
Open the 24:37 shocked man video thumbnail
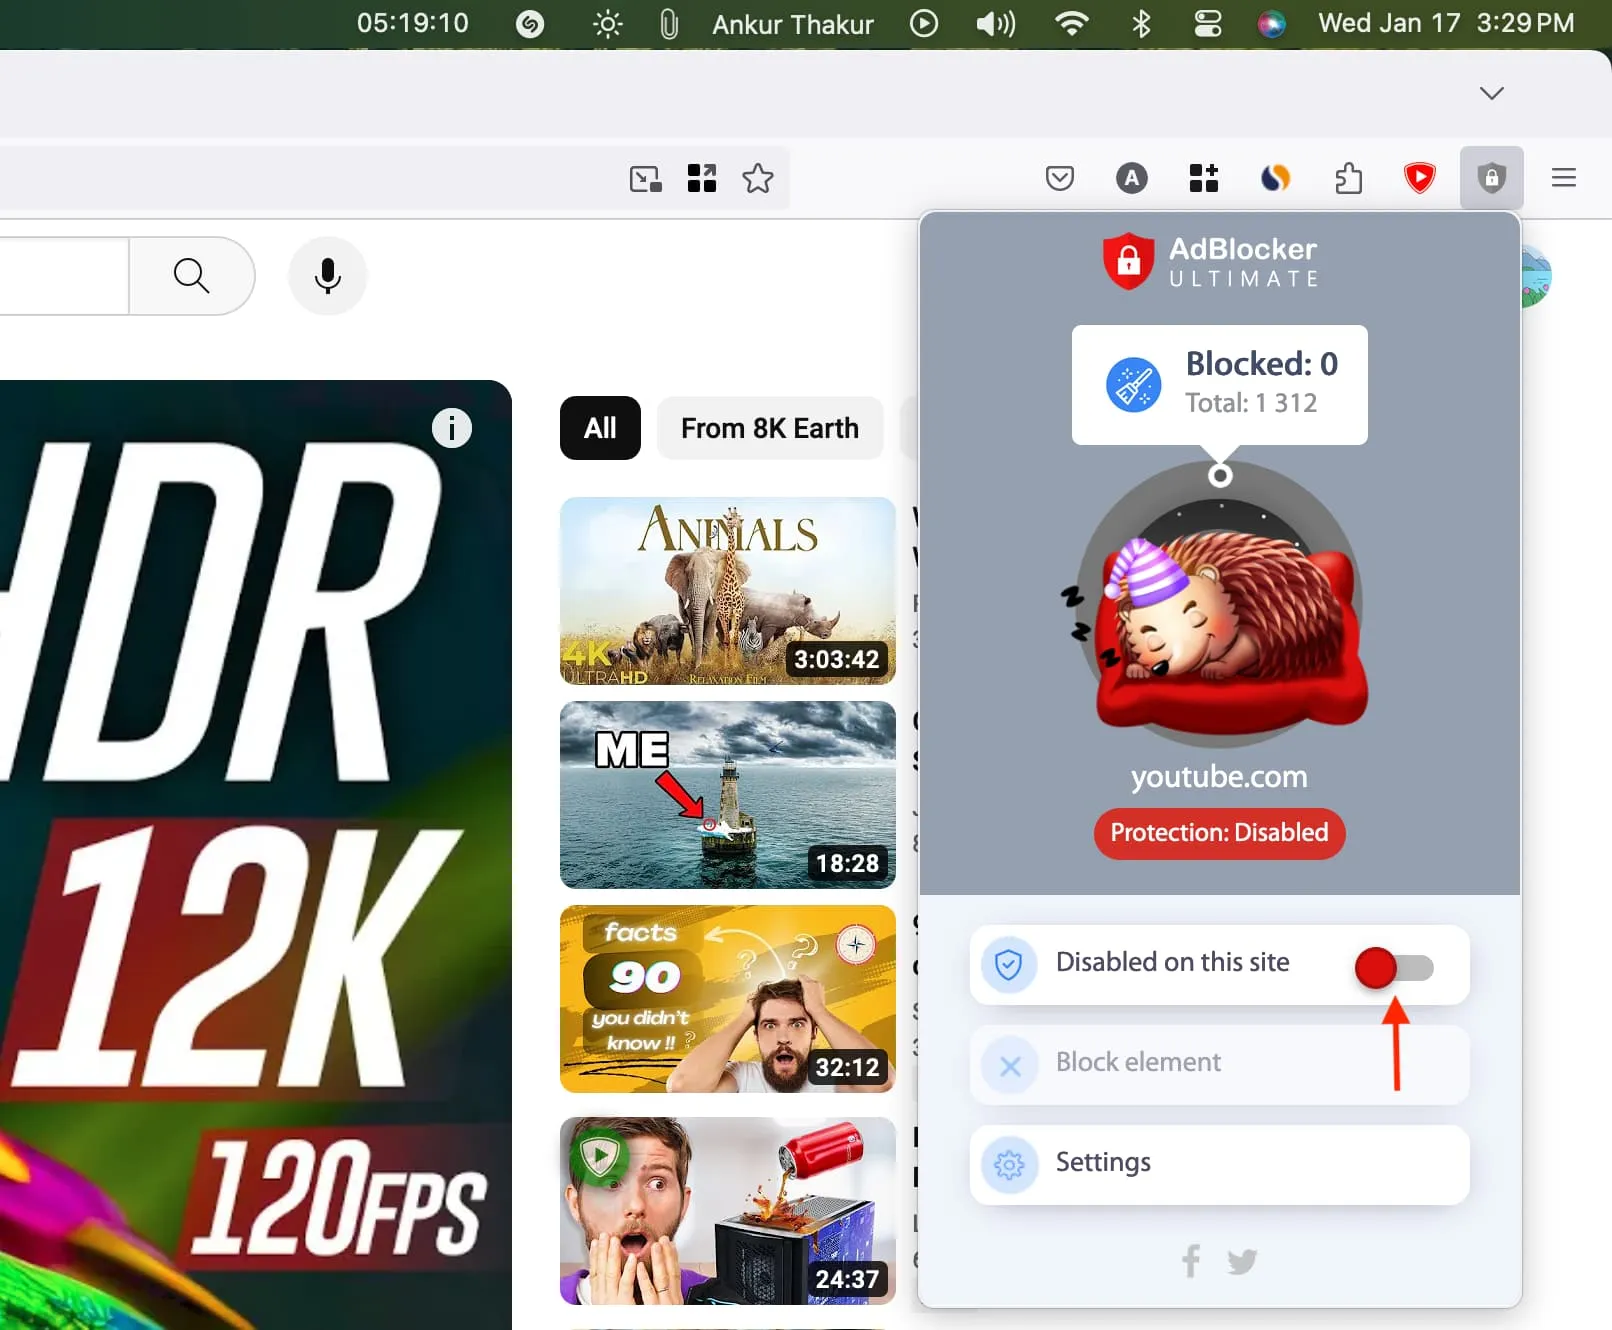[727, 1211]
